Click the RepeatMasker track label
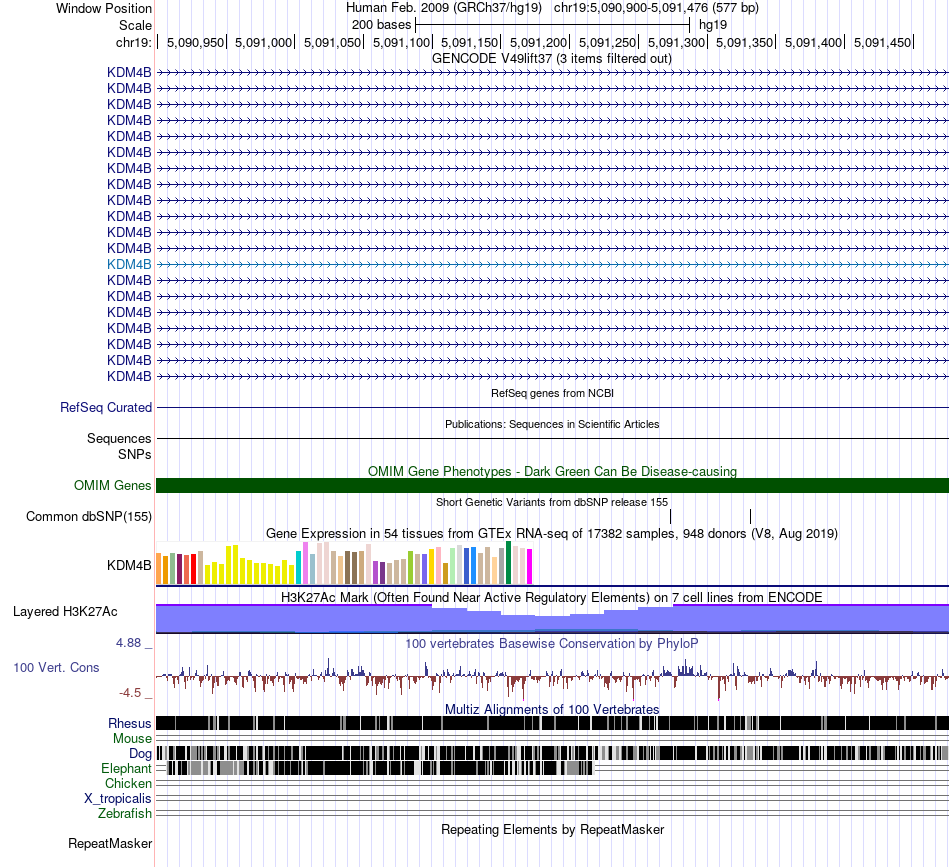 pos(110,843)
